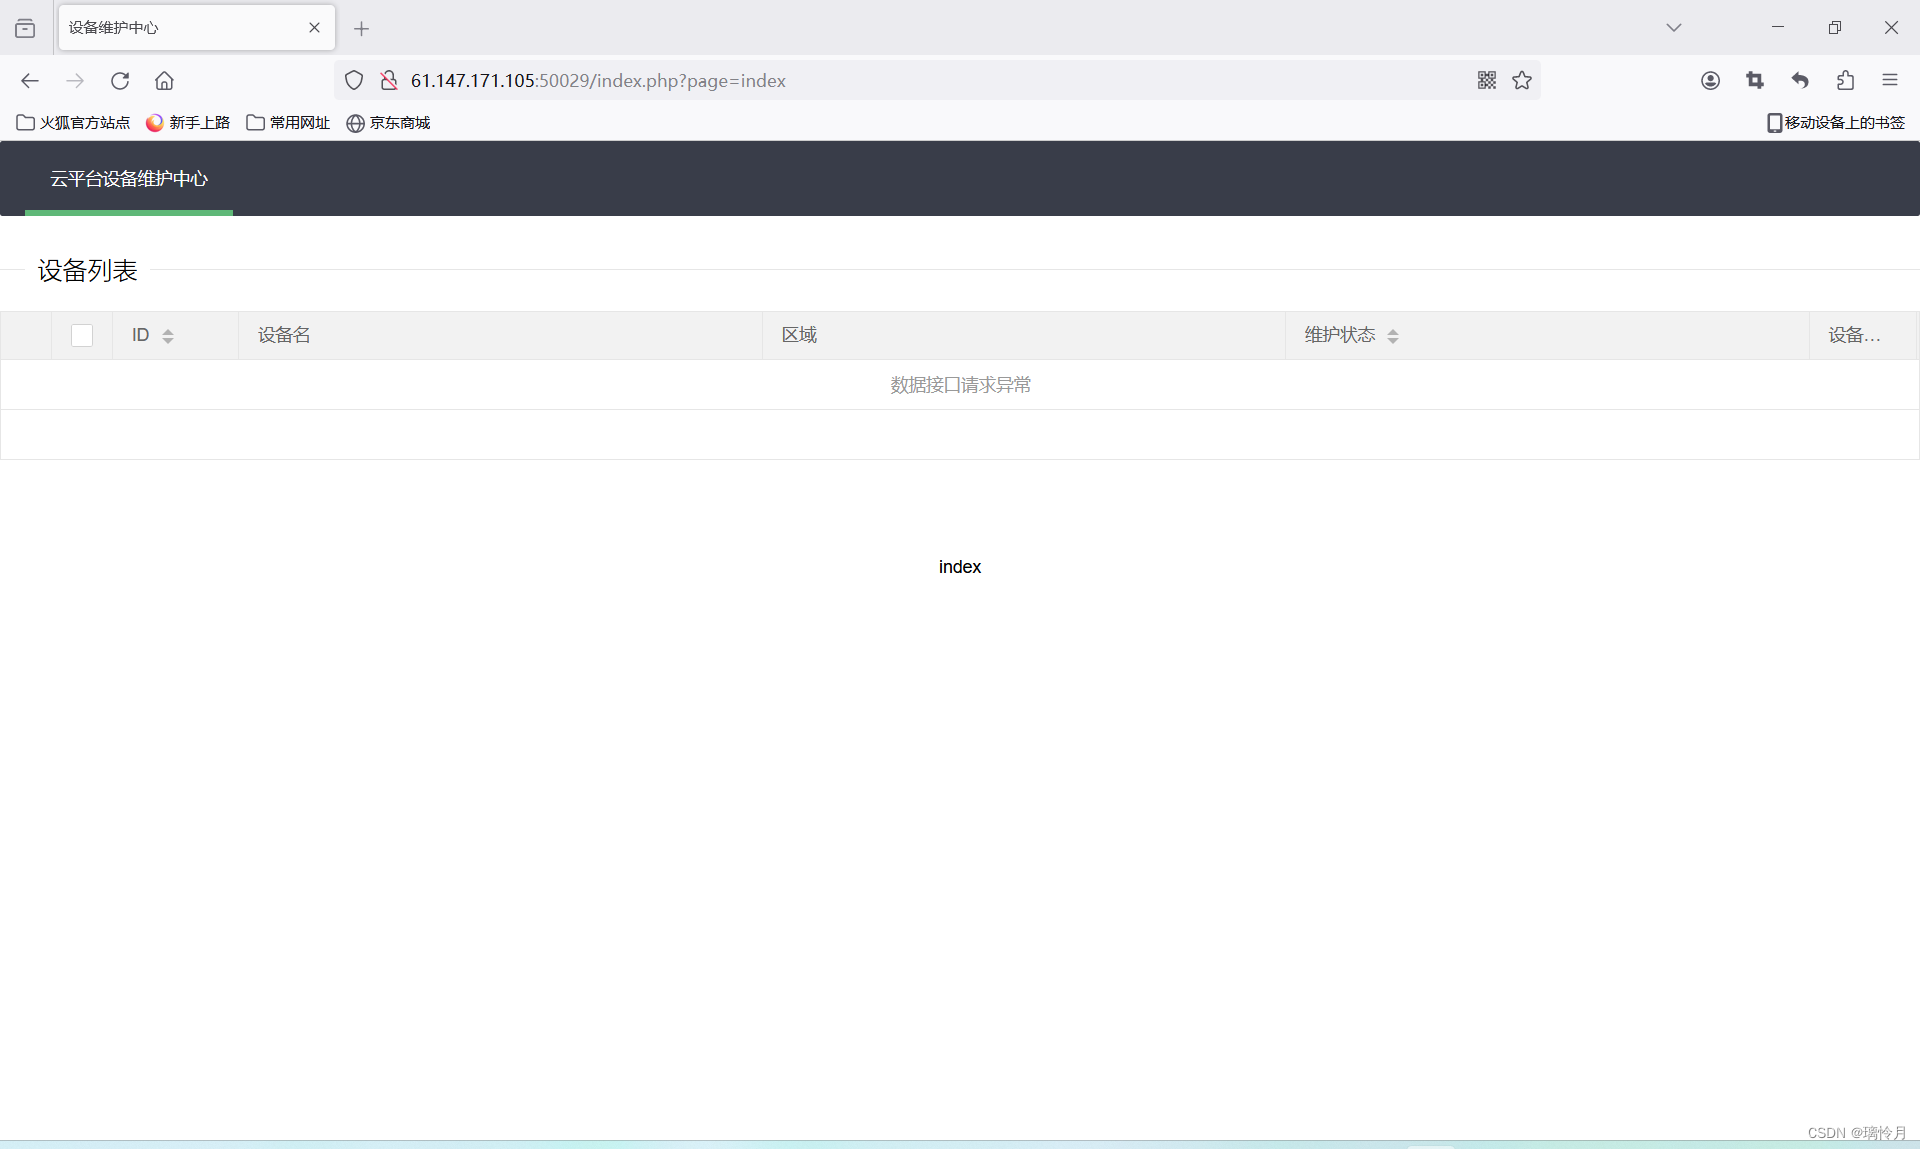Bookmark this page with the star
Viewport: 1920px width, 1149px height.
pos(1522,81)
